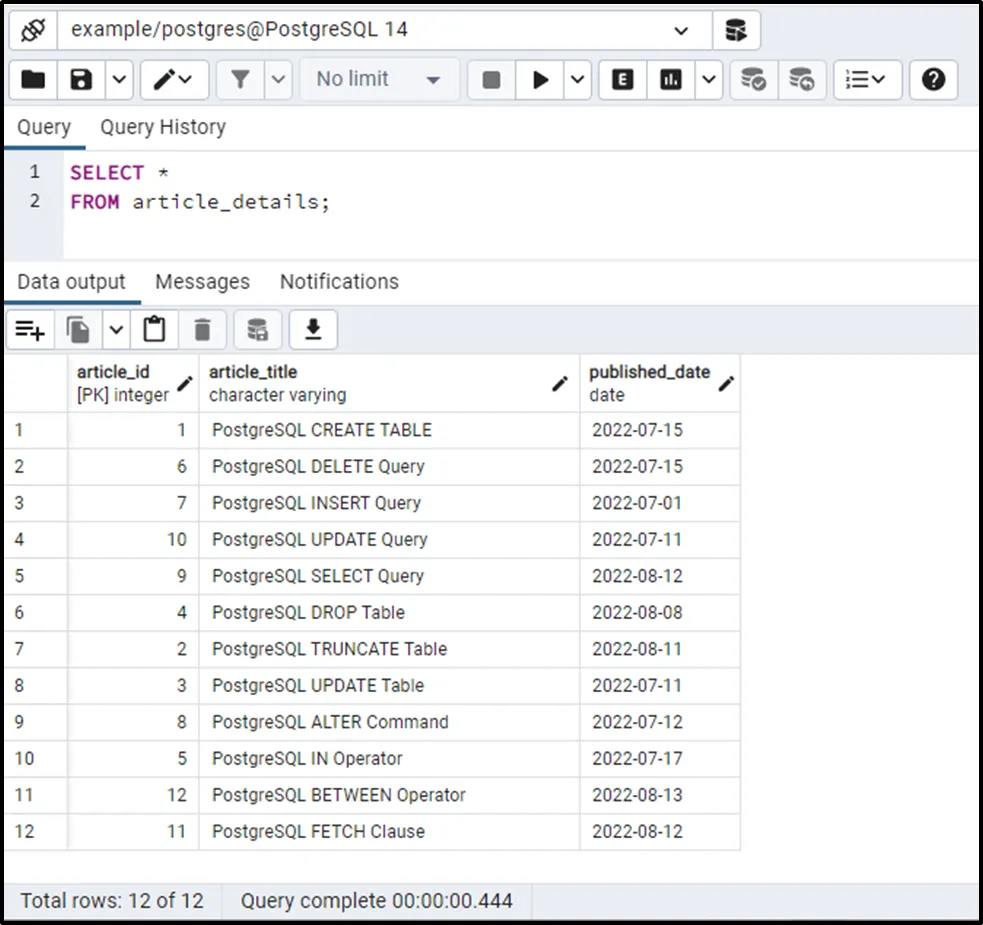Toggle the connection status icon
This screenshot has height=925, width=983.
(33, 30)
